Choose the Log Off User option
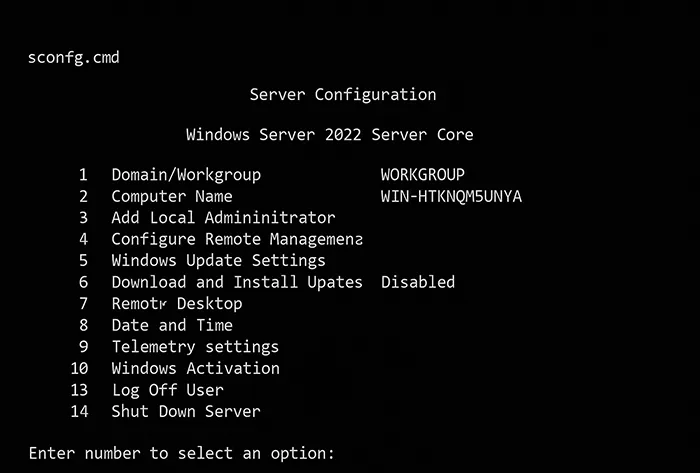700x473 pixels. pos(167,390)
